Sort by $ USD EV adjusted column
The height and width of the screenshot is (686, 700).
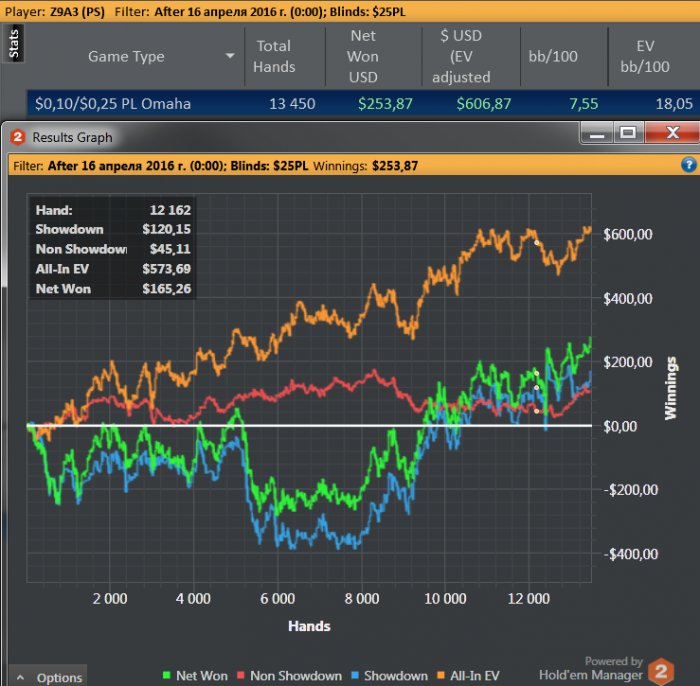(x=461, y=56)
